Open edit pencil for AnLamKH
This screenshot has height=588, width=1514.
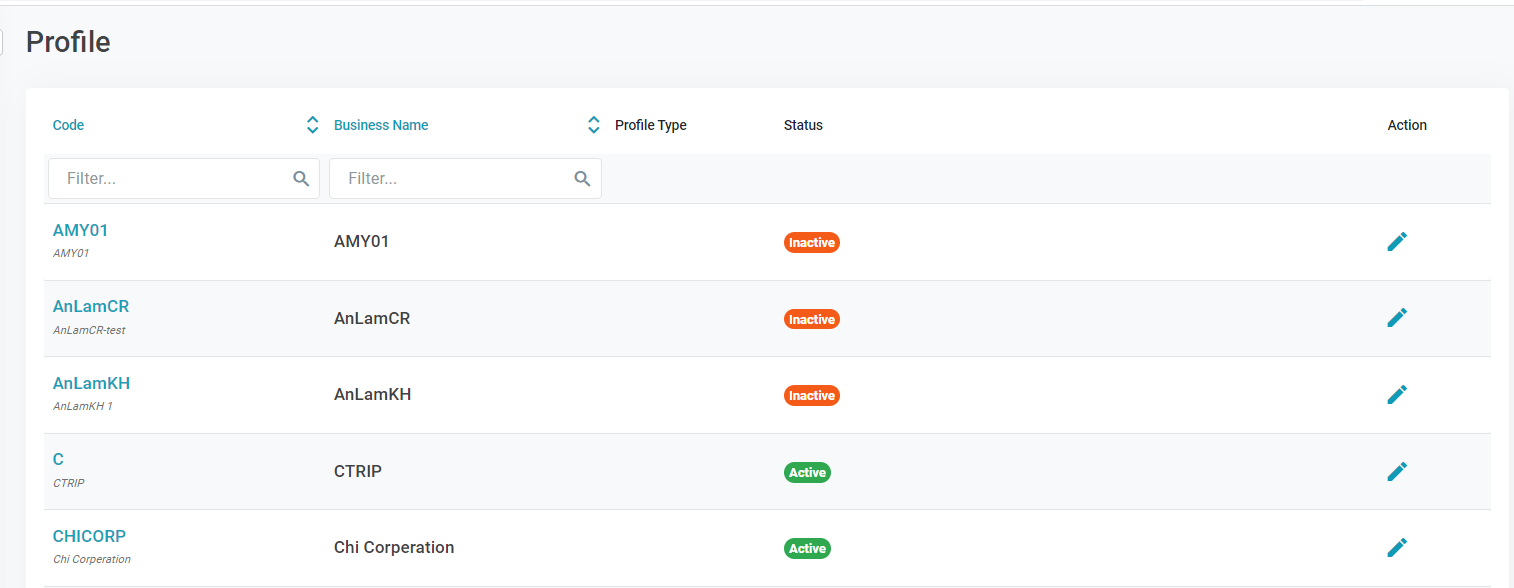pyautogui.click(x=1397, y=395)
